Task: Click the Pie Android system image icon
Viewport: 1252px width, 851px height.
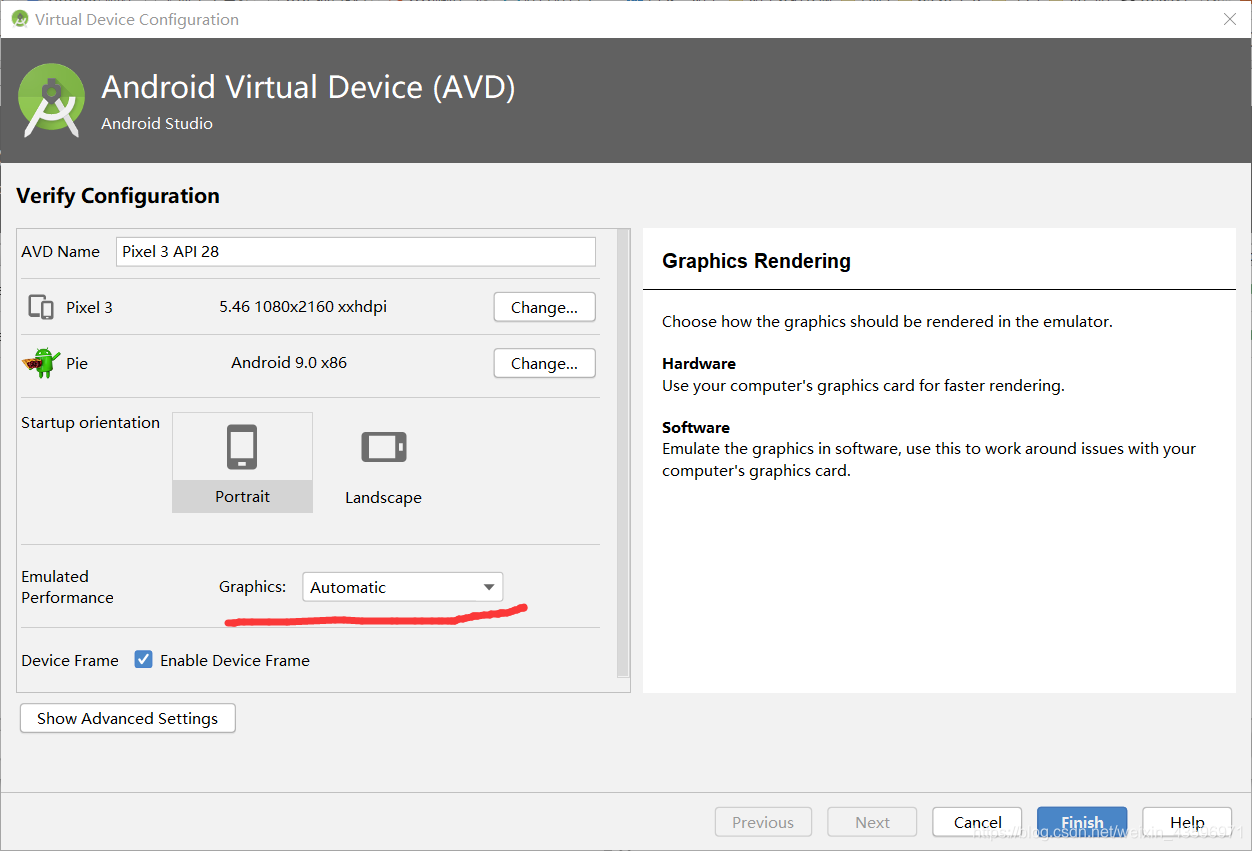Action: click(41, 362)
